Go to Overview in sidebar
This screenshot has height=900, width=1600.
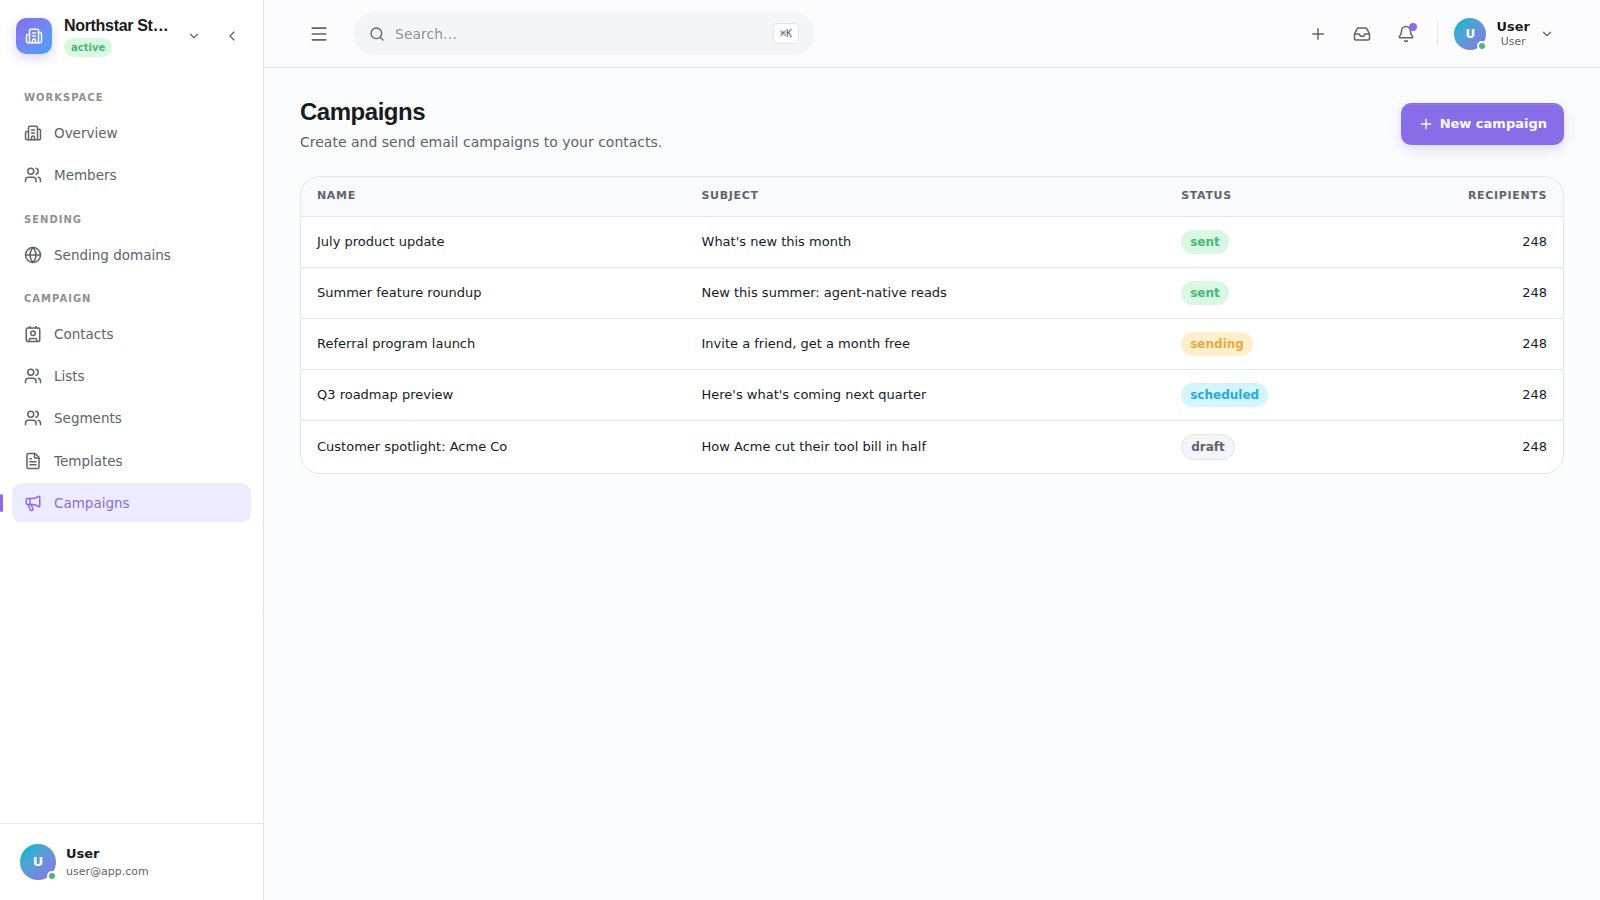[x=131, y=133]
